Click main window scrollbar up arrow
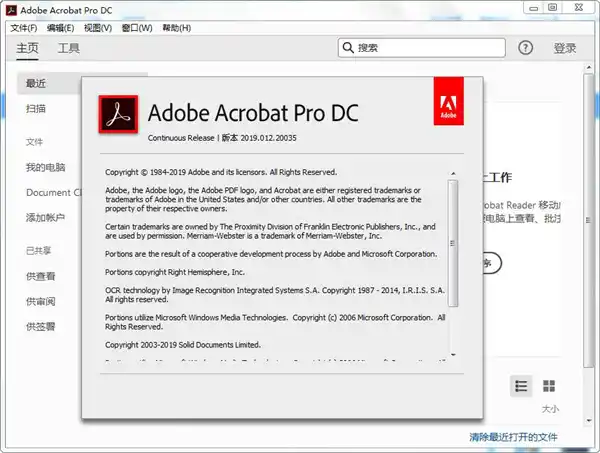Screen dimensions: 600x453 pos(589,68)
